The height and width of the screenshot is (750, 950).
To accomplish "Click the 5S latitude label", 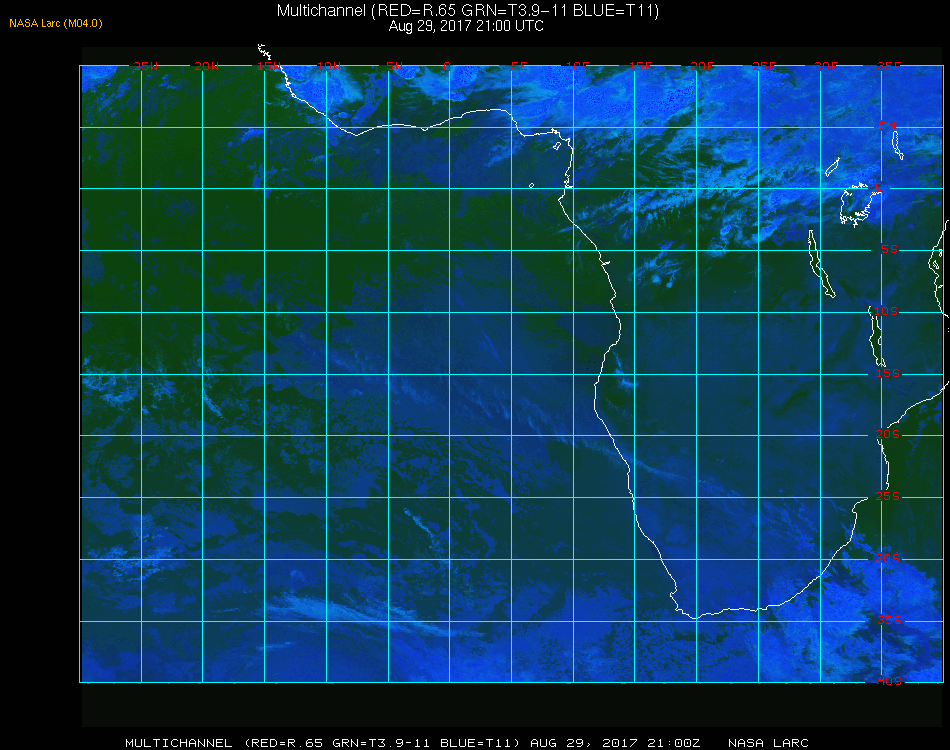I will pos(889,249).
